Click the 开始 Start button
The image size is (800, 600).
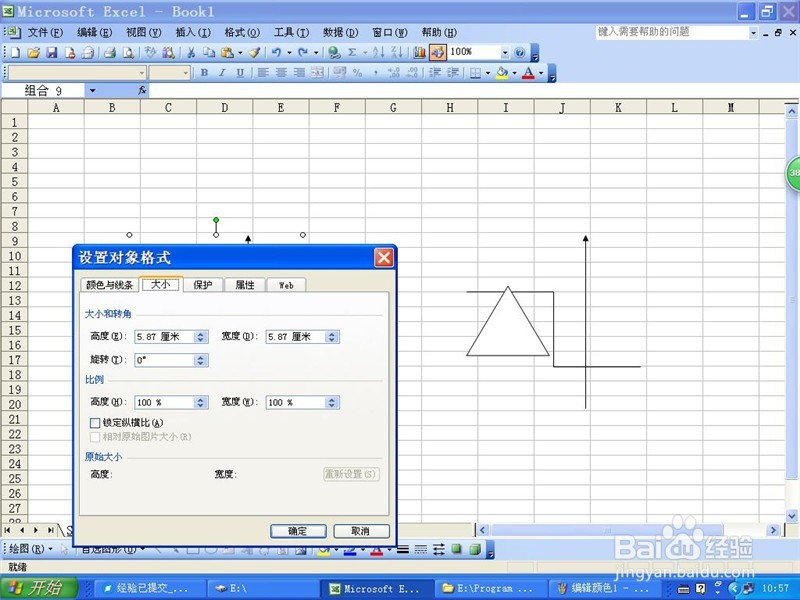pyautogui.click(x=39, y=588)
